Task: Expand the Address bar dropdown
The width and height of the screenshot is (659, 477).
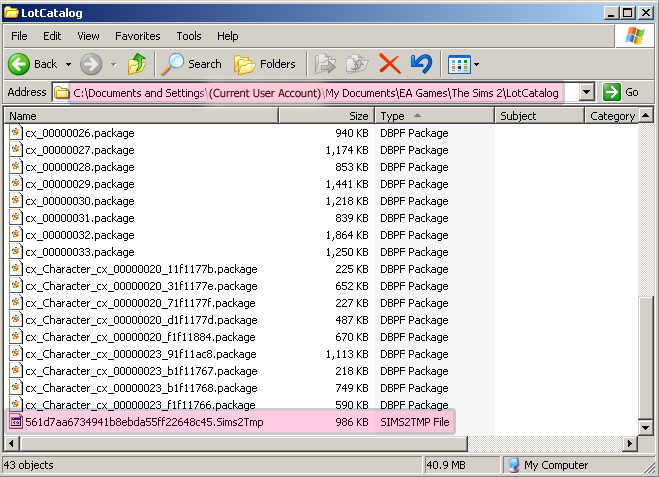Action: click(x=586, y=92)
